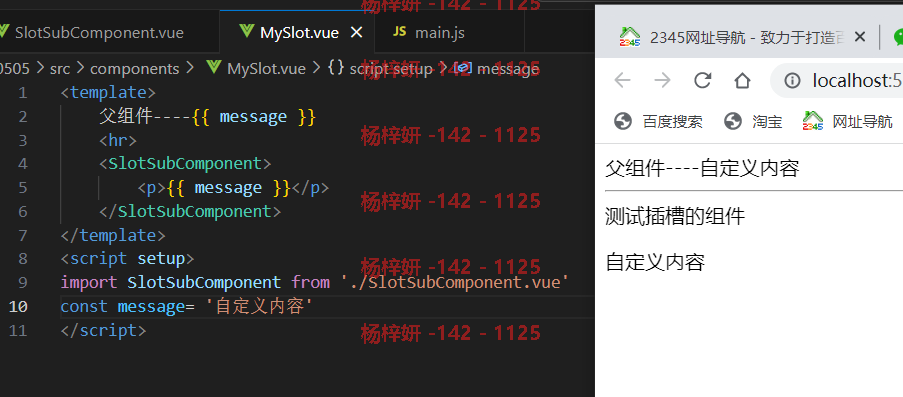Click the localhost address bar
903x397 pixels.
[837, 81]
